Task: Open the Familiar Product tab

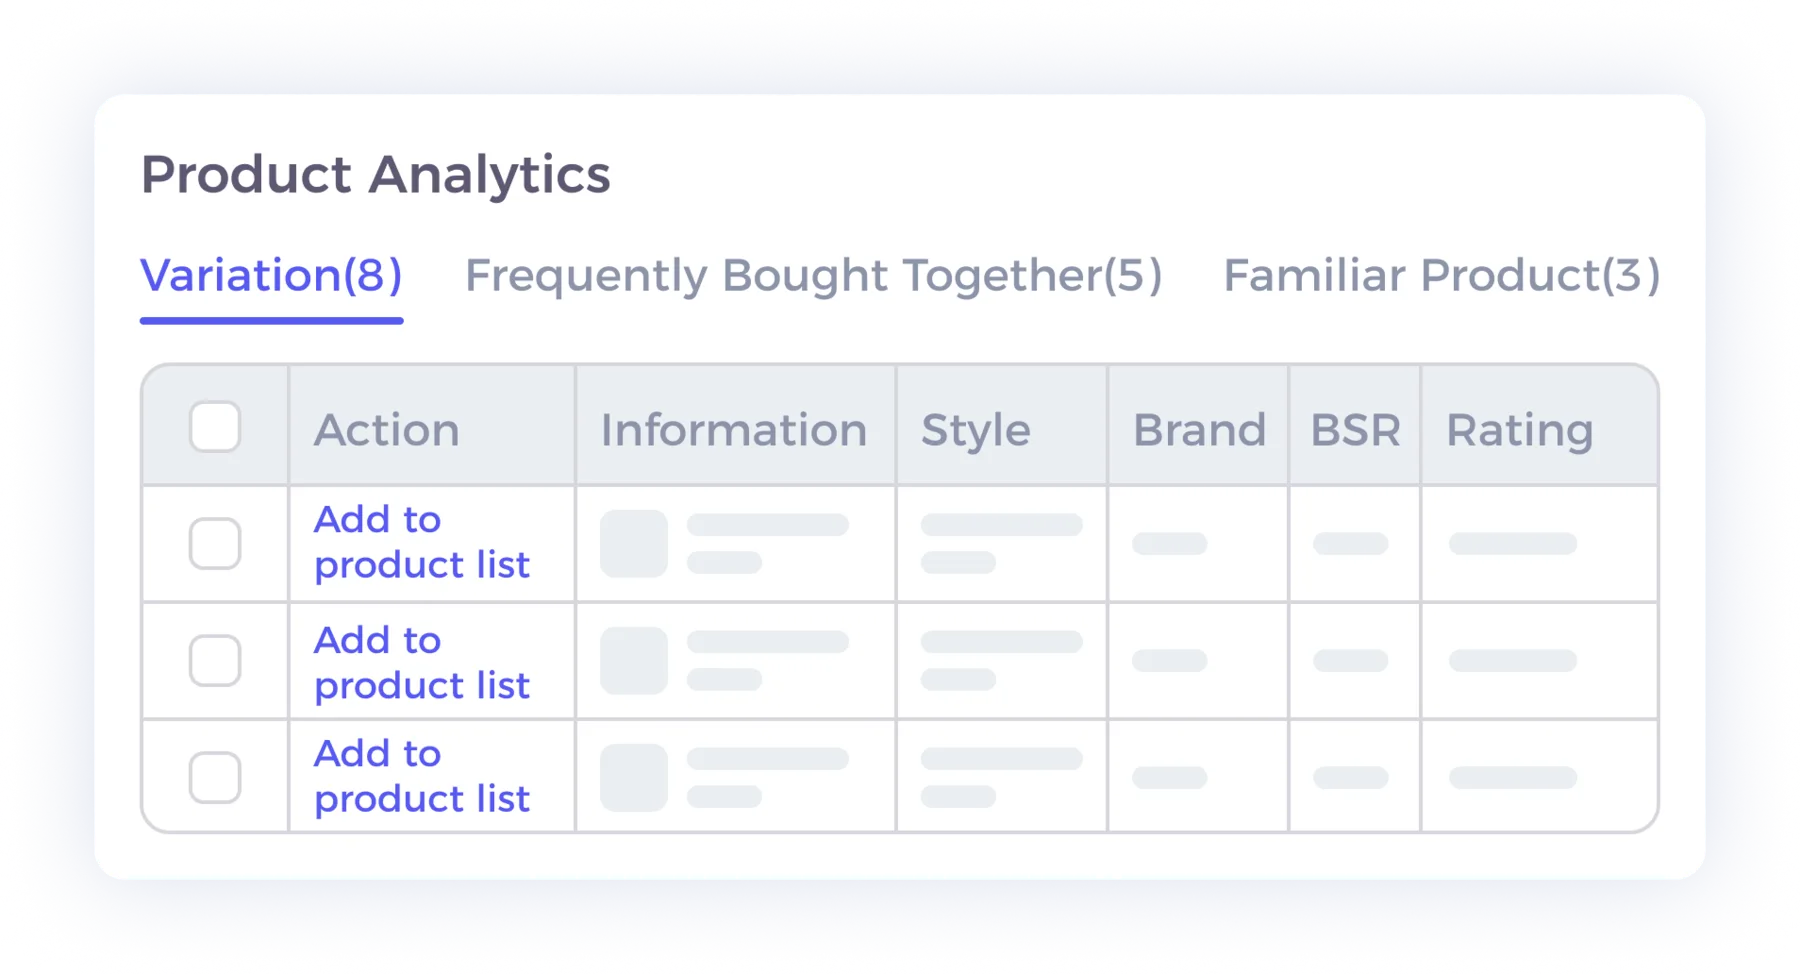Action: pos(1440,276)
